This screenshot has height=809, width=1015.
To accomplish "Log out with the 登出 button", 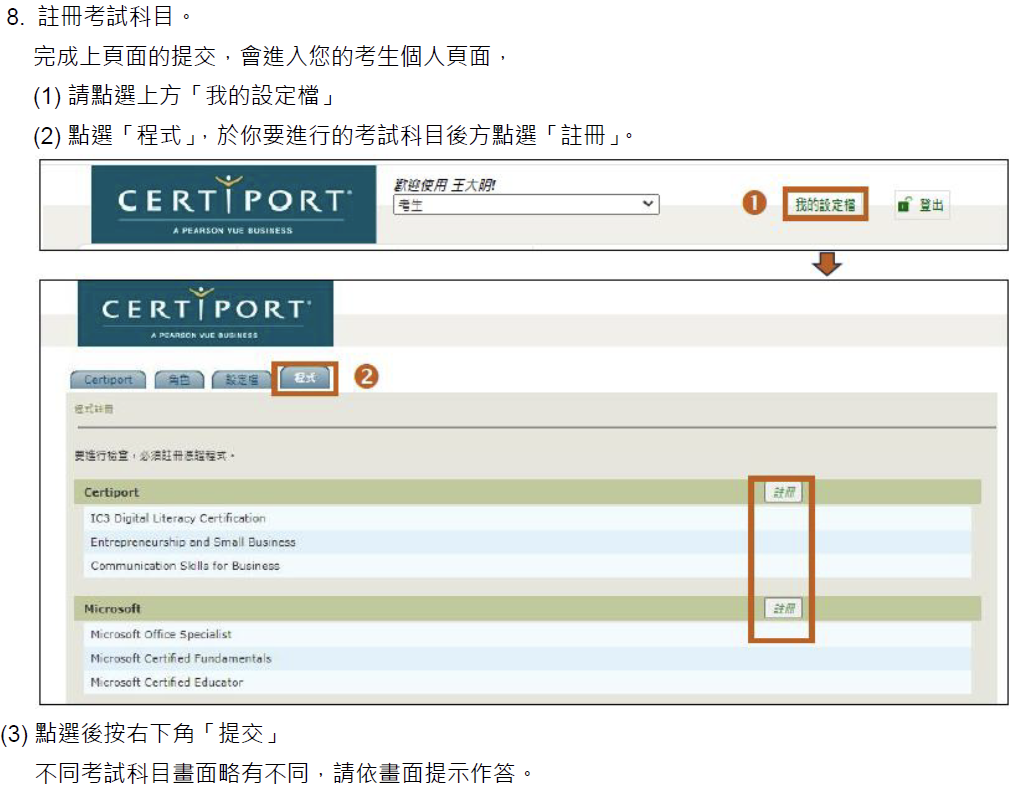I will point(922,205).
